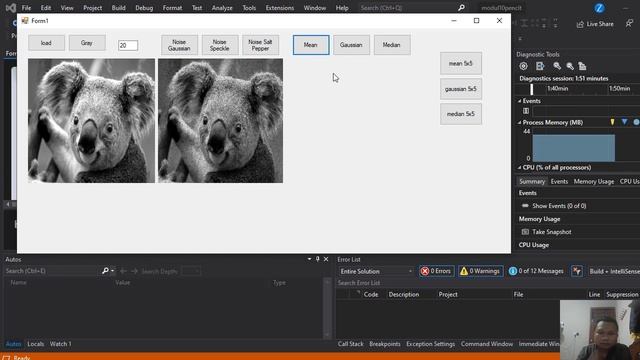The width and height of the screenshot is (640, 360).
Task: Switch to the Locals tab
Action: tap(36, 344)
